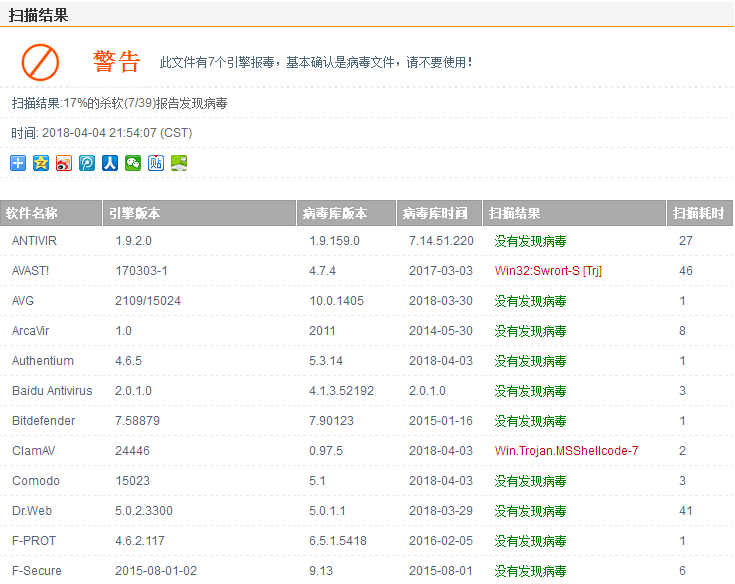Click the 17% detection summary line
The width and height of the screenshot is (735, 584).
point(120,103)
